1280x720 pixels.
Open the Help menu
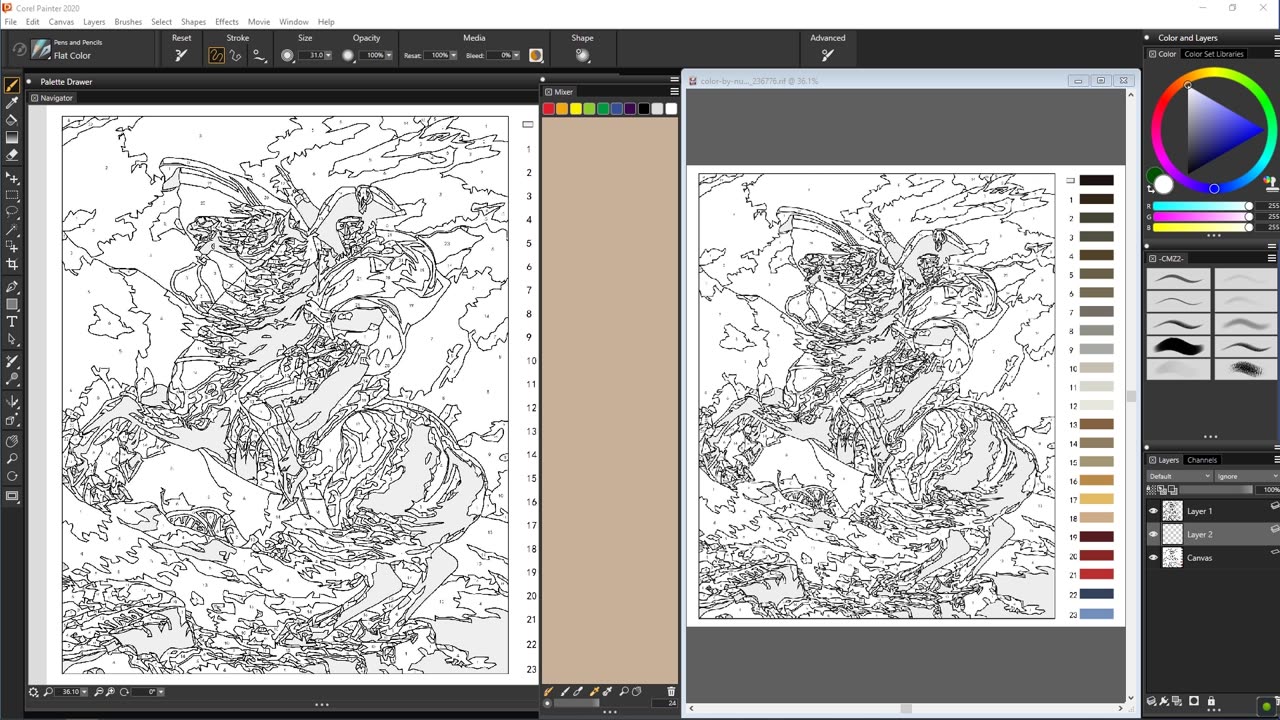tap(326, 21)
